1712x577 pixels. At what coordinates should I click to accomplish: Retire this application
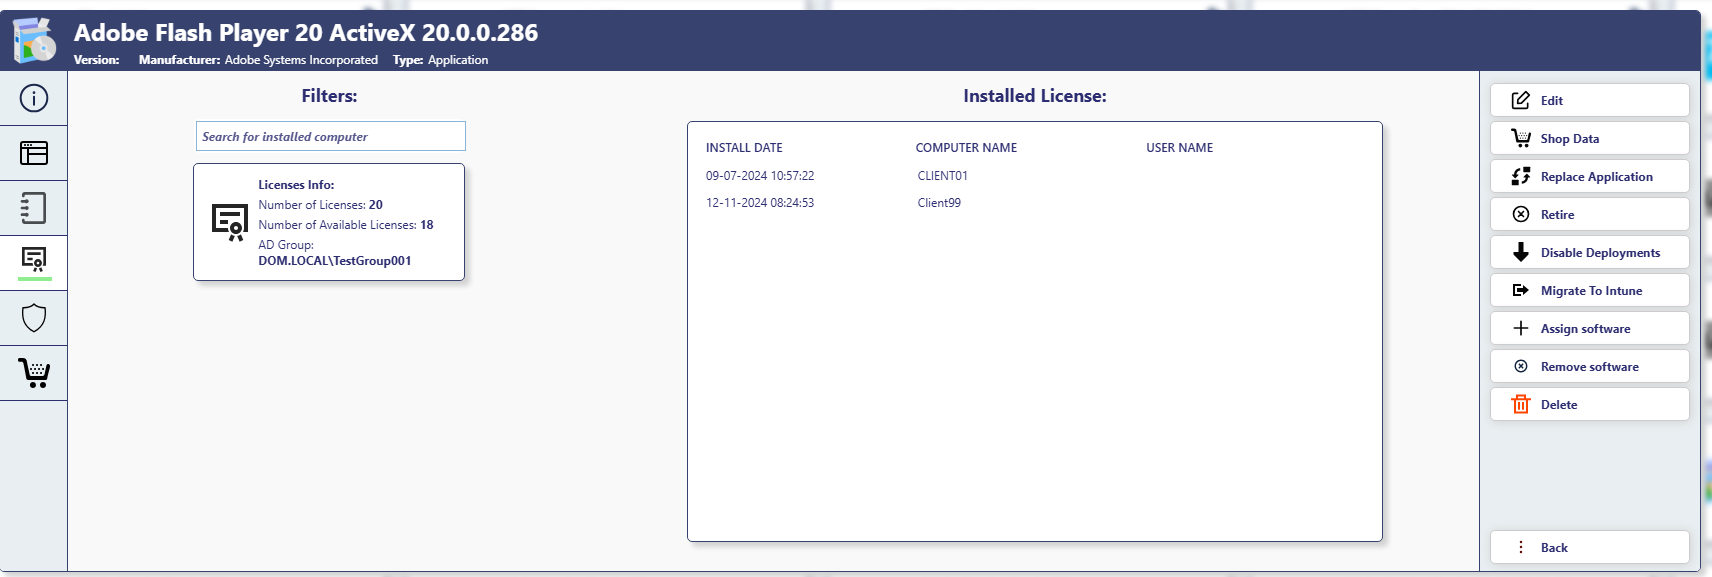point(1589,214)
